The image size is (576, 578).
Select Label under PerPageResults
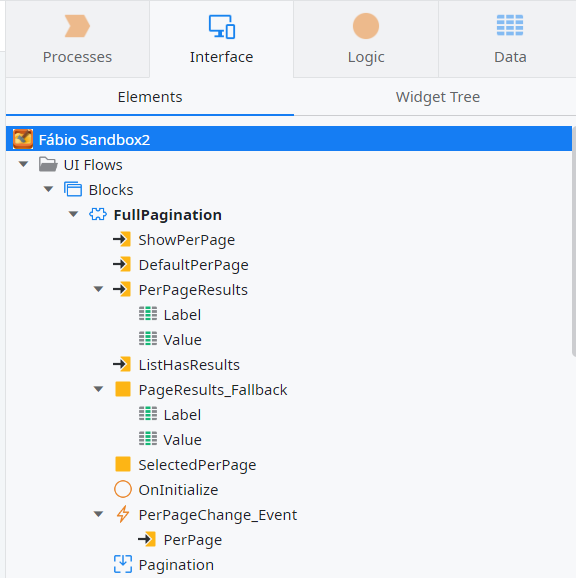point(182,315)
